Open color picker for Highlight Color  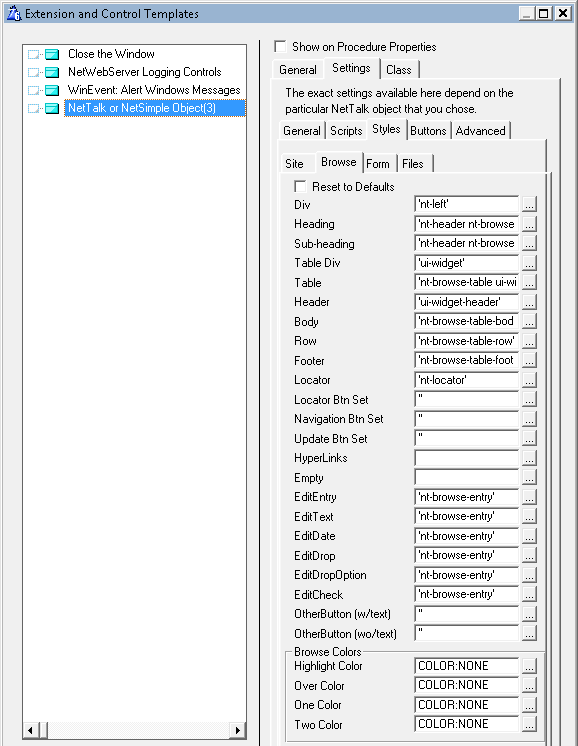529,666
